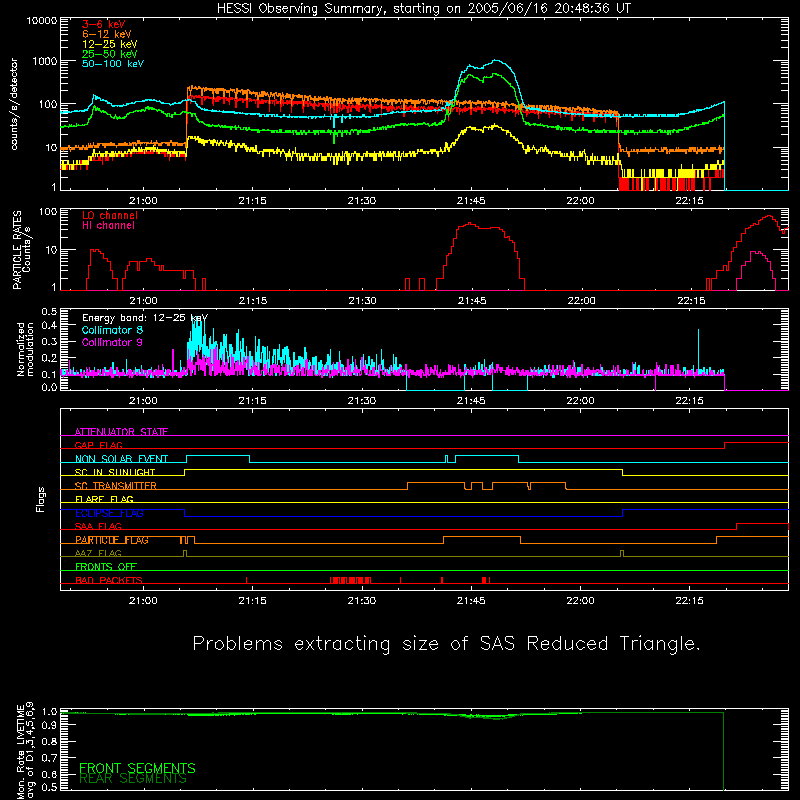The image size is (800, 800).
Task: Click the "BAD PACKETS" label
Action: point(109,580)
